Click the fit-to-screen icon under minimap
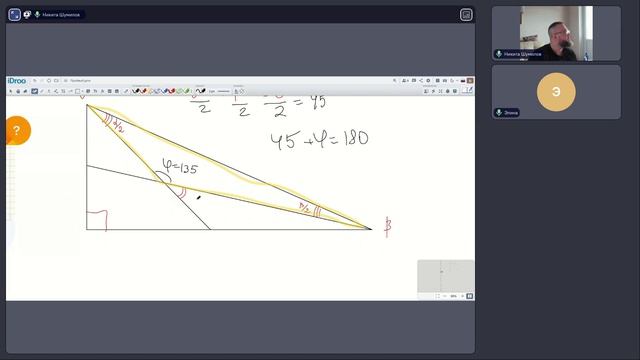Image resolution: width=640 pixels, height=360 pixels. click(437, 296)
